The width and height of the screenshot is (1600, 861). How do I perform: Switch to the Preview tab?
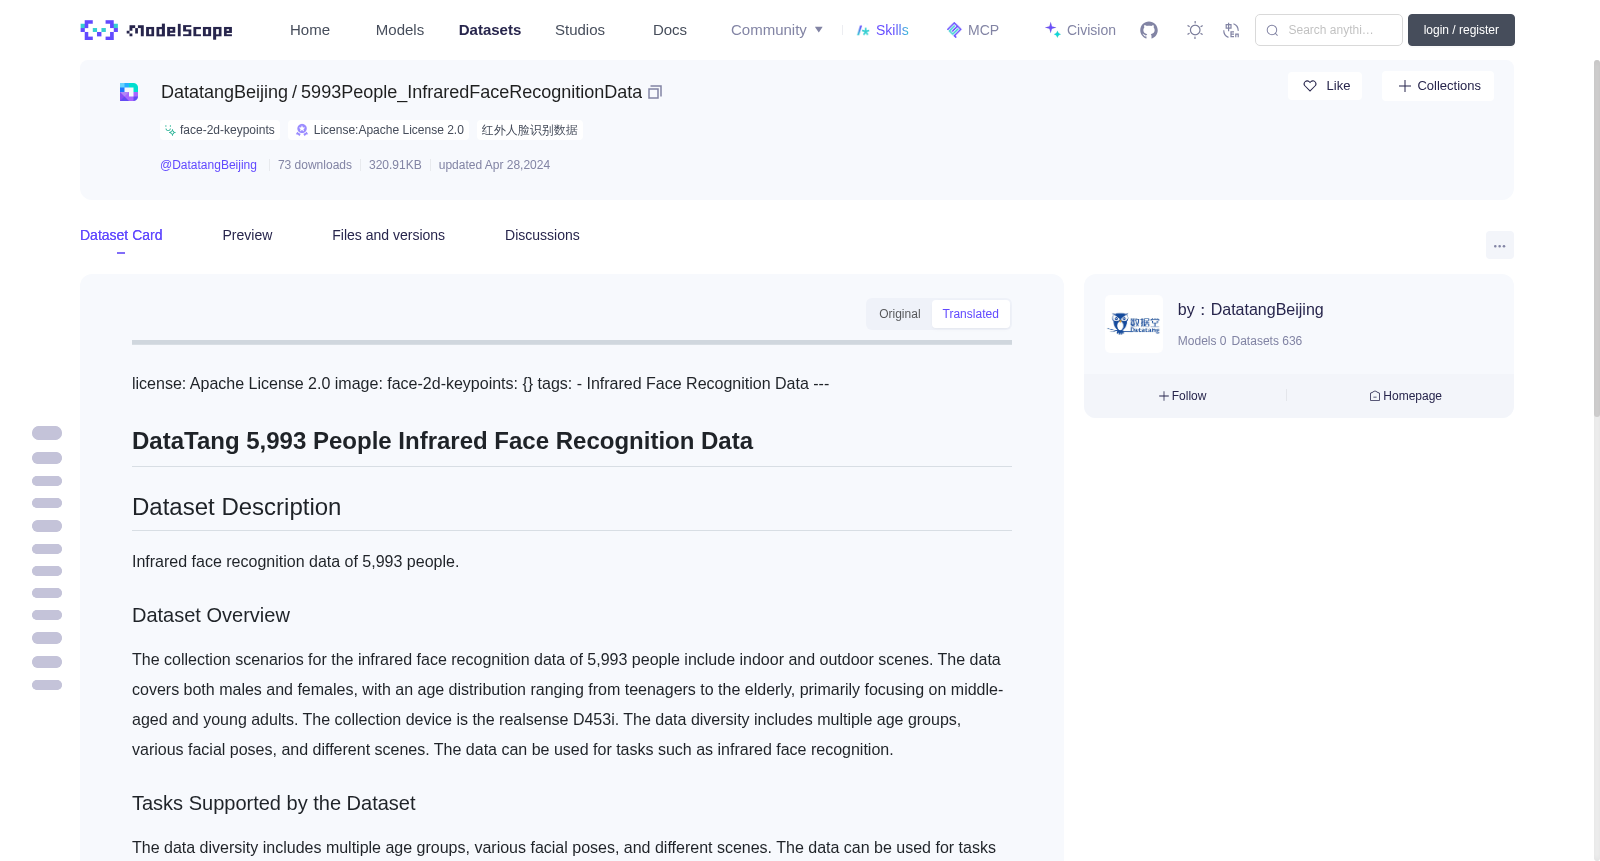[x=247, y=235]
